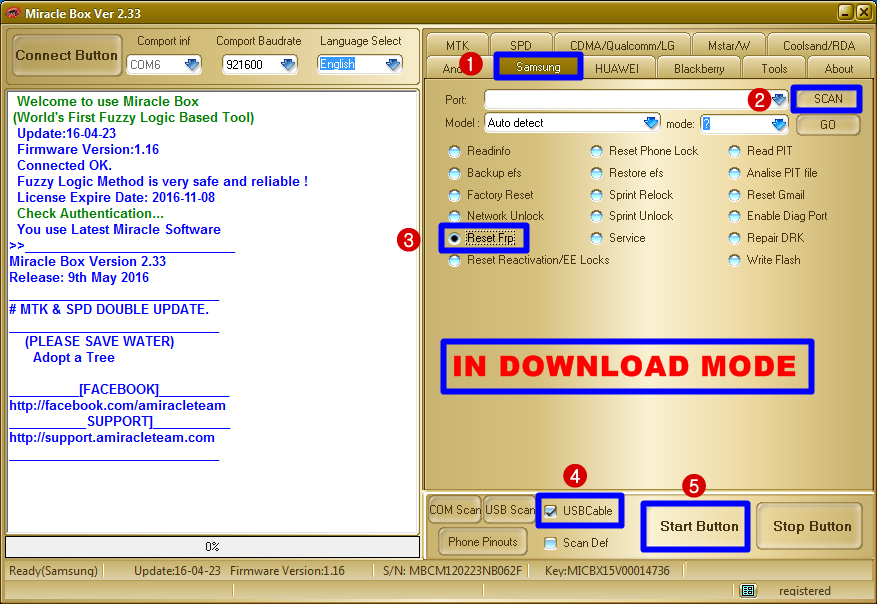Click the Ready(Samsung) status text

pos(54,571)
